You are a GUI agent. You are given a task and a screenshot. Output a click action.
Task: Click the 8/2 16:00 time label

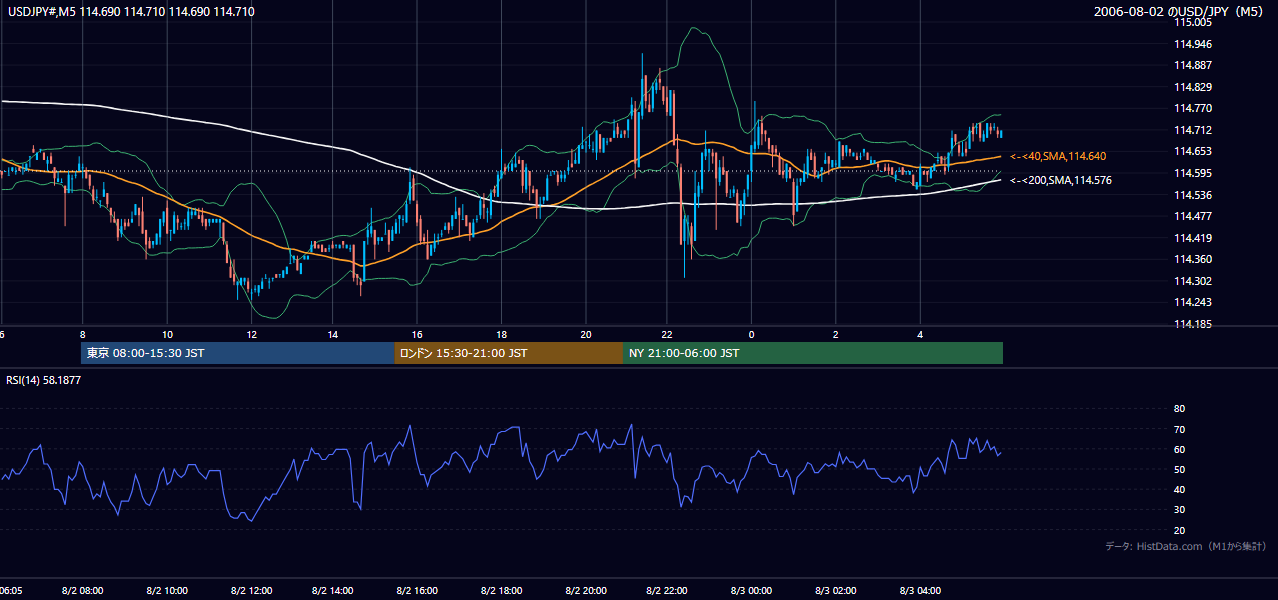[417, 591]
